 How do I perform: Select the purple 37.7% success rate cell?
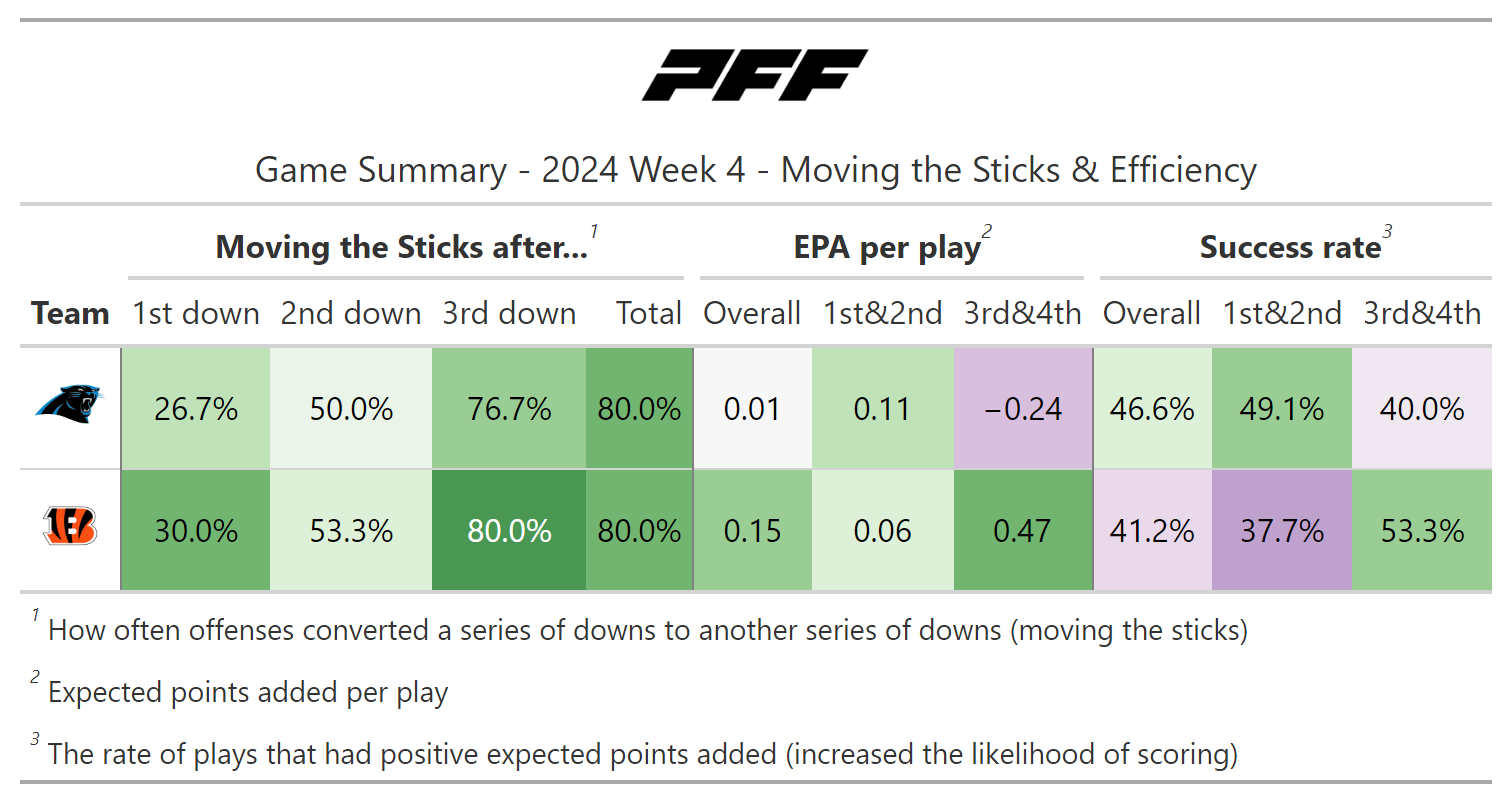(x=1282, y=530)
